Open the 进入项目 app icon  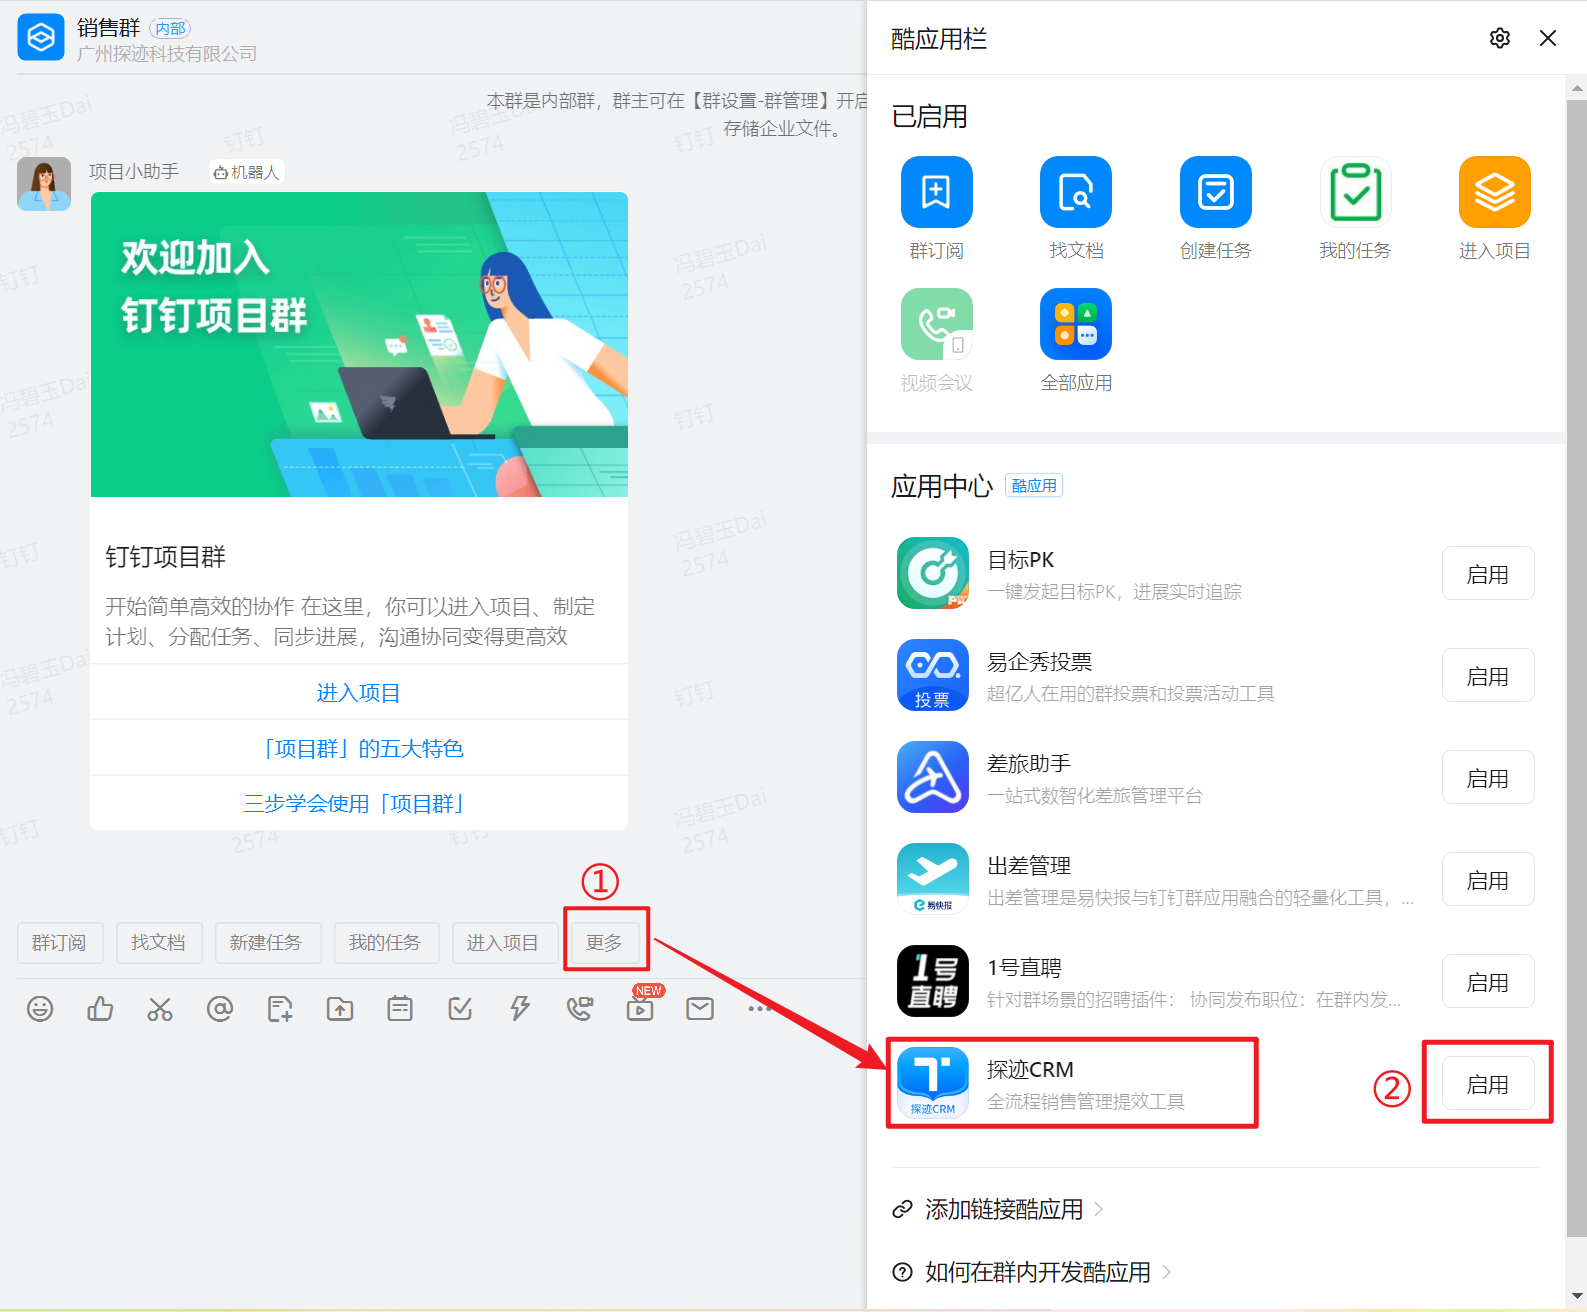point(1494,192)
